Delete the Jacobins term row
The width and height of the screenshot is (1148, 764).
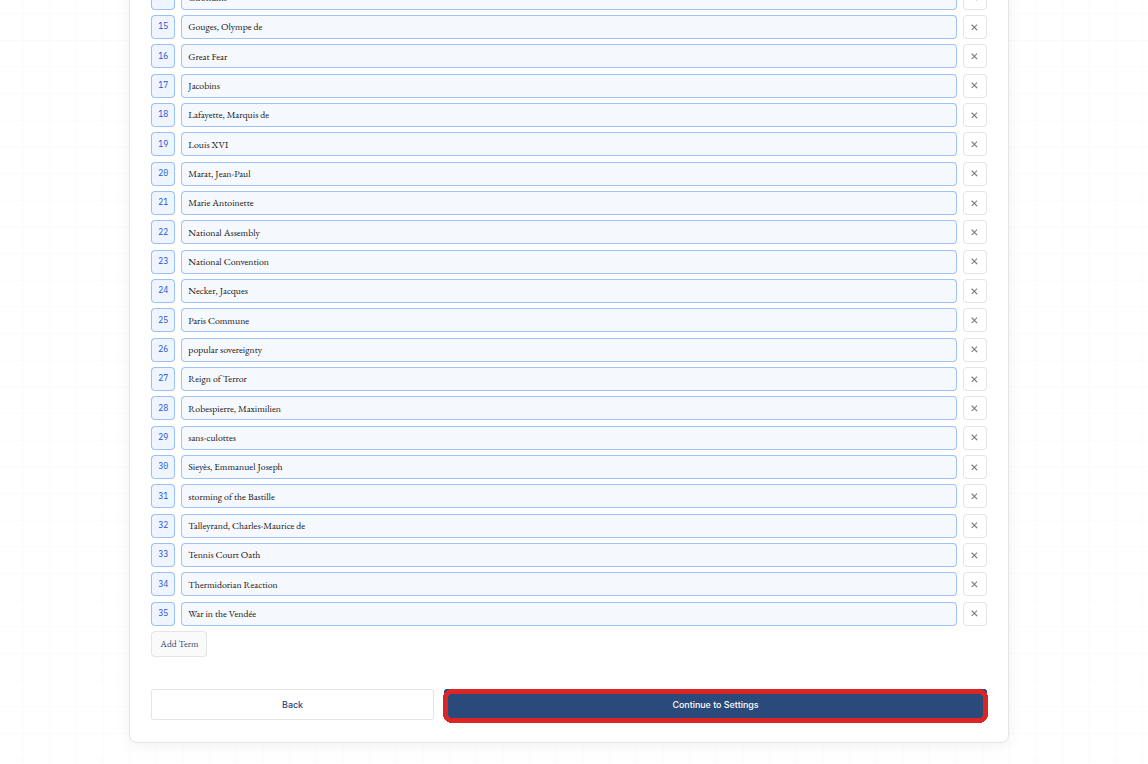(x=974, y=86)
